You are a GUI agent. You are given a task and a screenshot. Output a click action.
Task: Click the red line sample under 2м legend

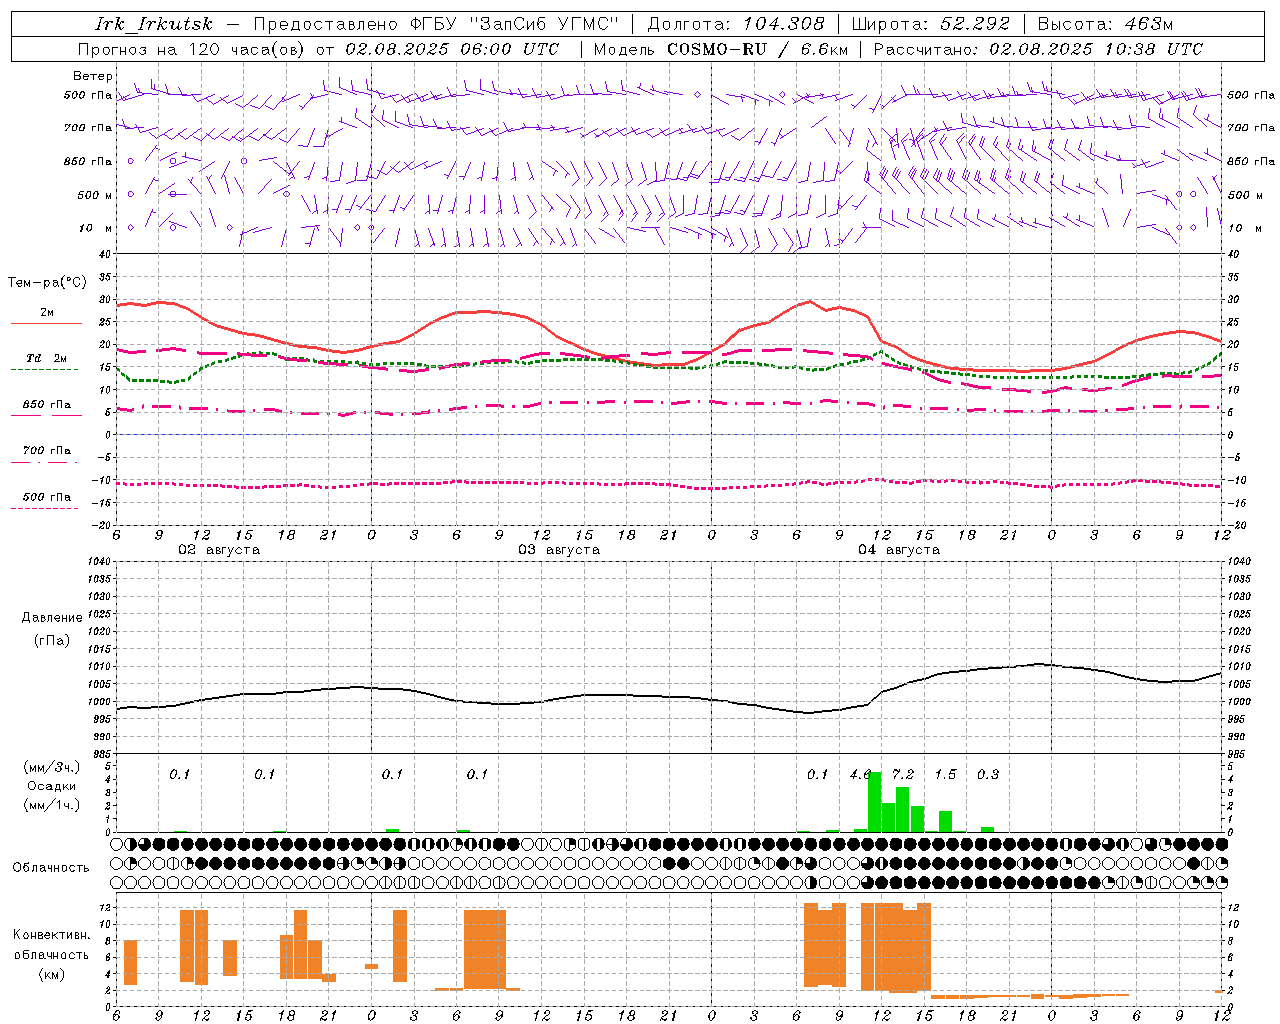pyautogui.click(x=46, y=323)
